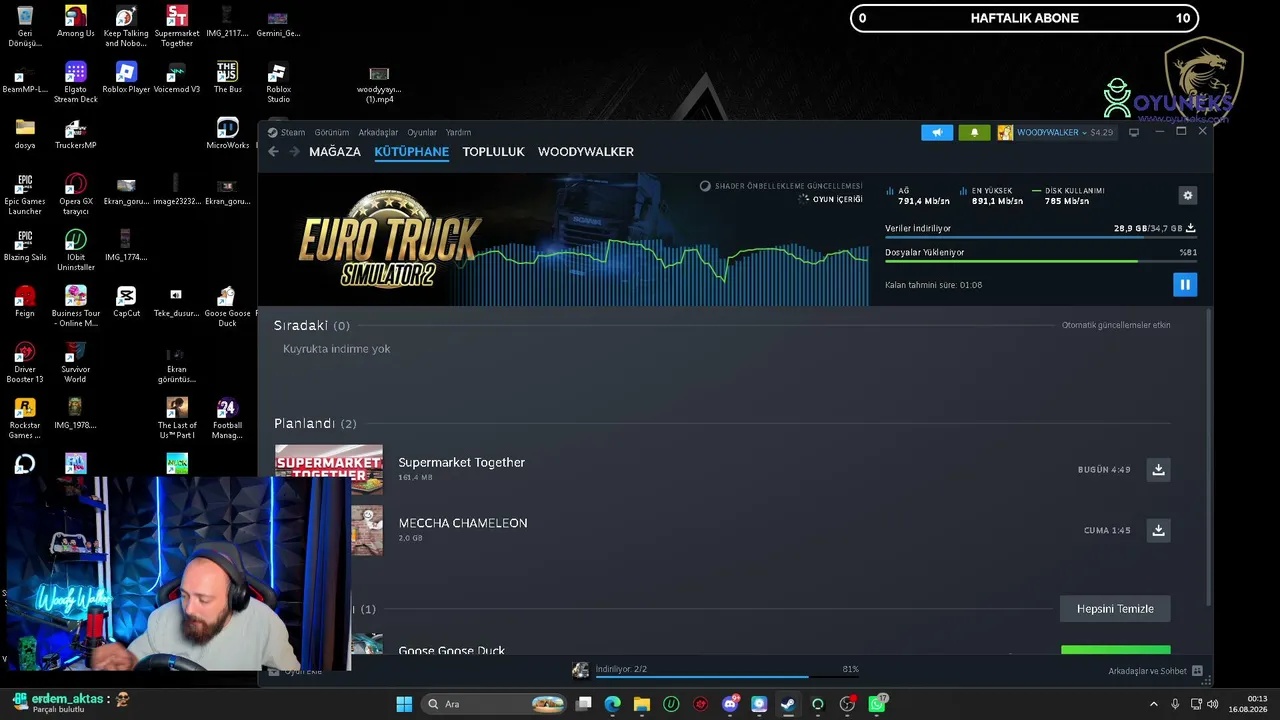1280x720 pixels.
Task: Open the Supermarket Together thumbnail
Action: (329, 470)
